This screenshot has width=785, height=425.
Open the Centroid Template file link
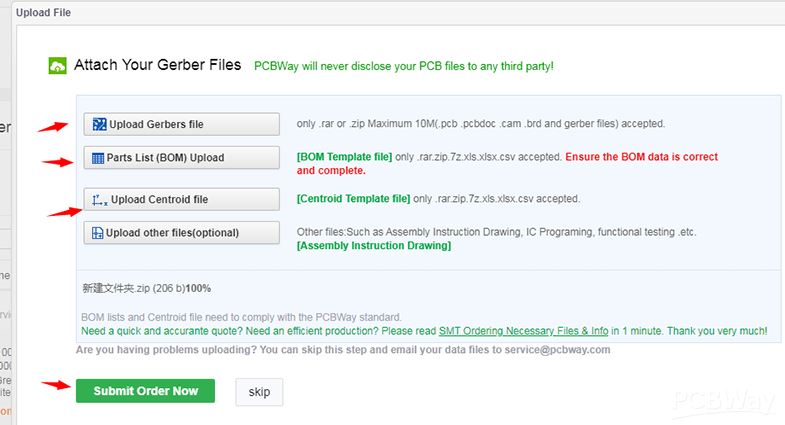pos(353,199)
